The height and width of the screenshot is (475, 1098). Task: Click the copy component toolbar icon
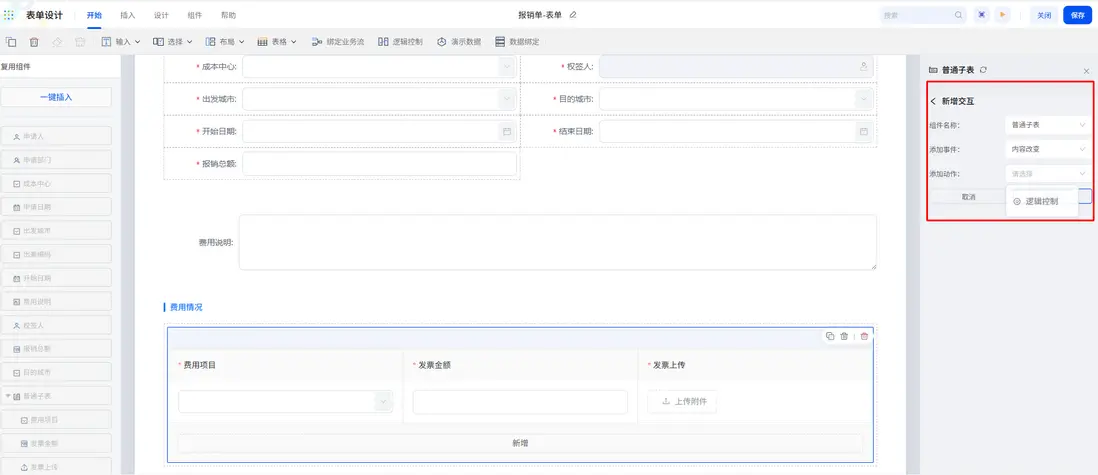pyautogui.click(x=11, y=42)
